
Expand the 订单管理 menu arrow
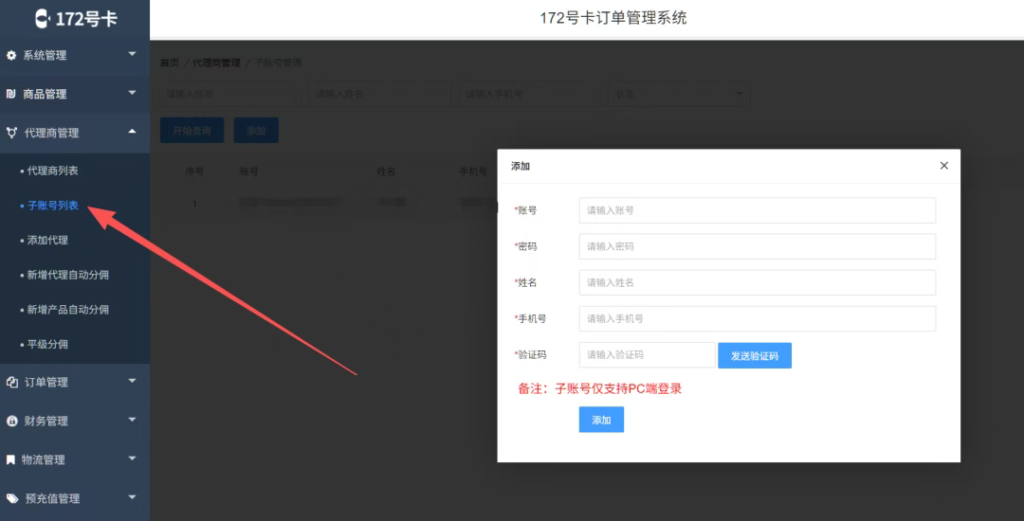(132, 381)
